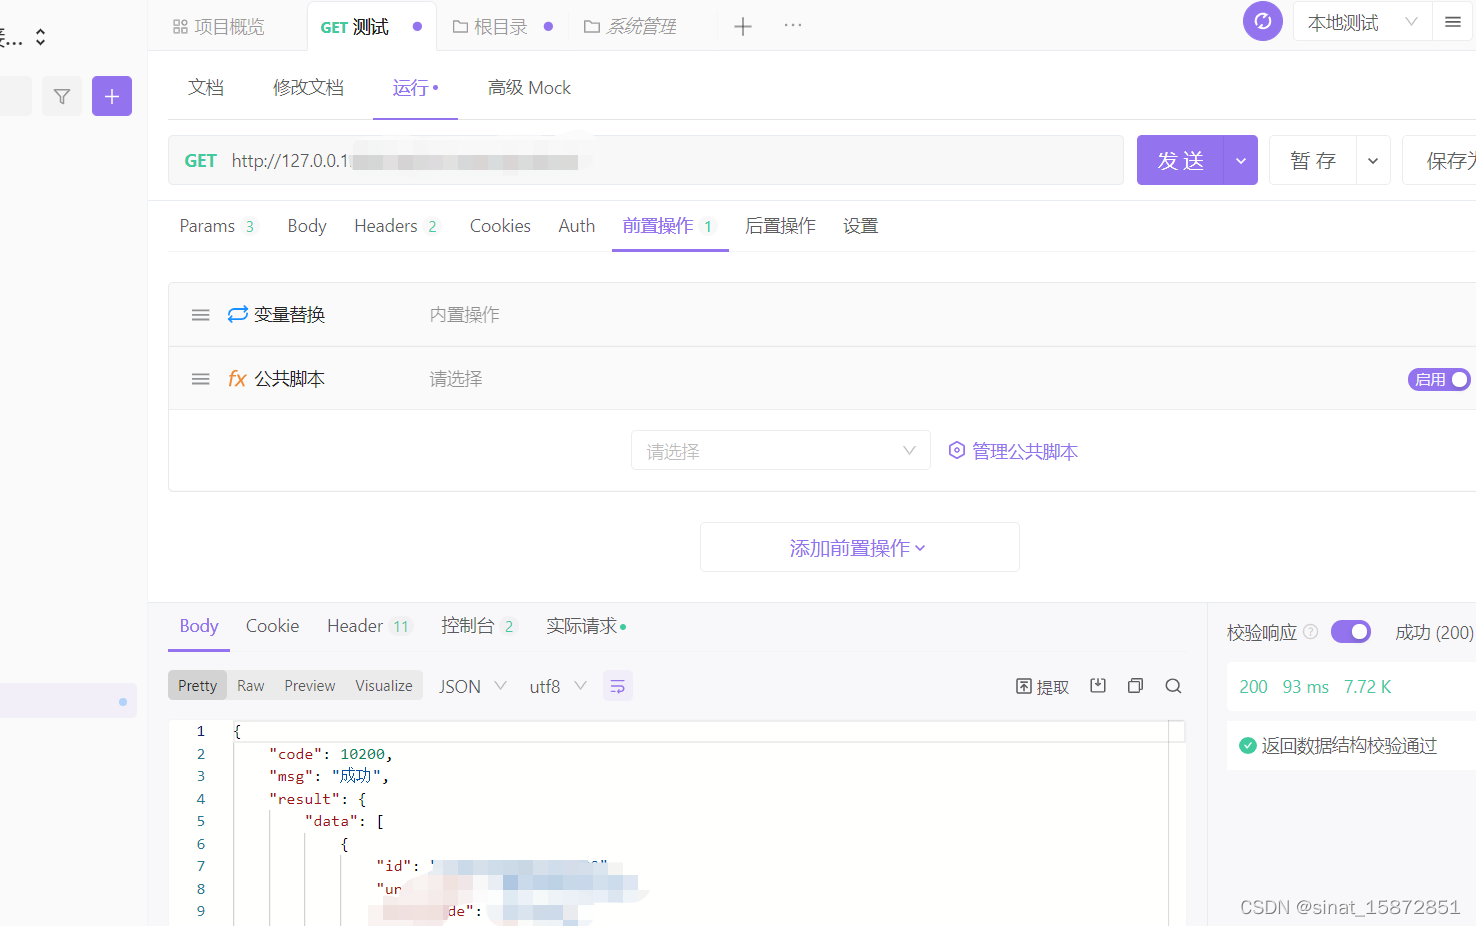Open the 请选择 public script dropdown
This screenshot has width=1476, height=926.
pos(781,450)
